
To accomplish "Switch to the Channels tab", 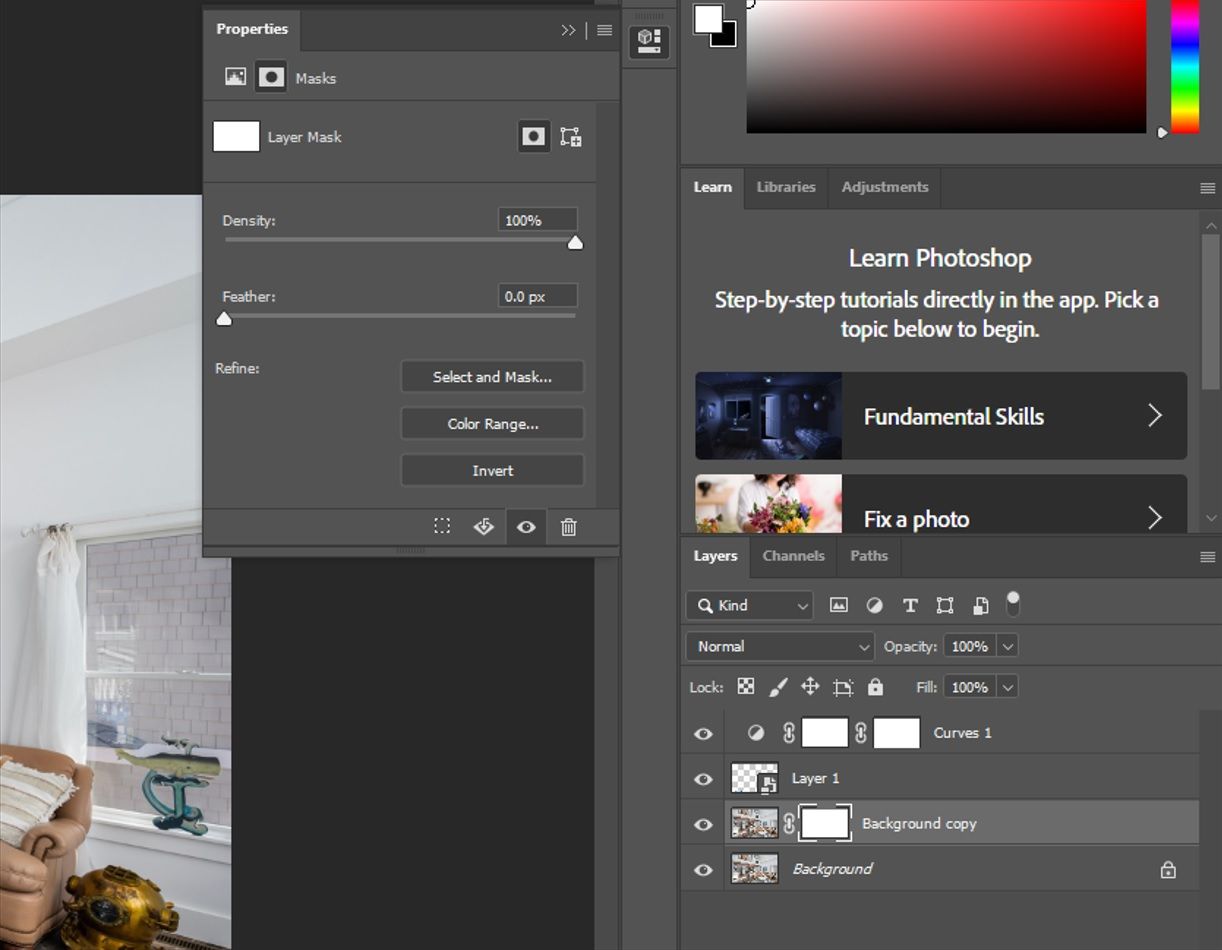I will [793, 556].
